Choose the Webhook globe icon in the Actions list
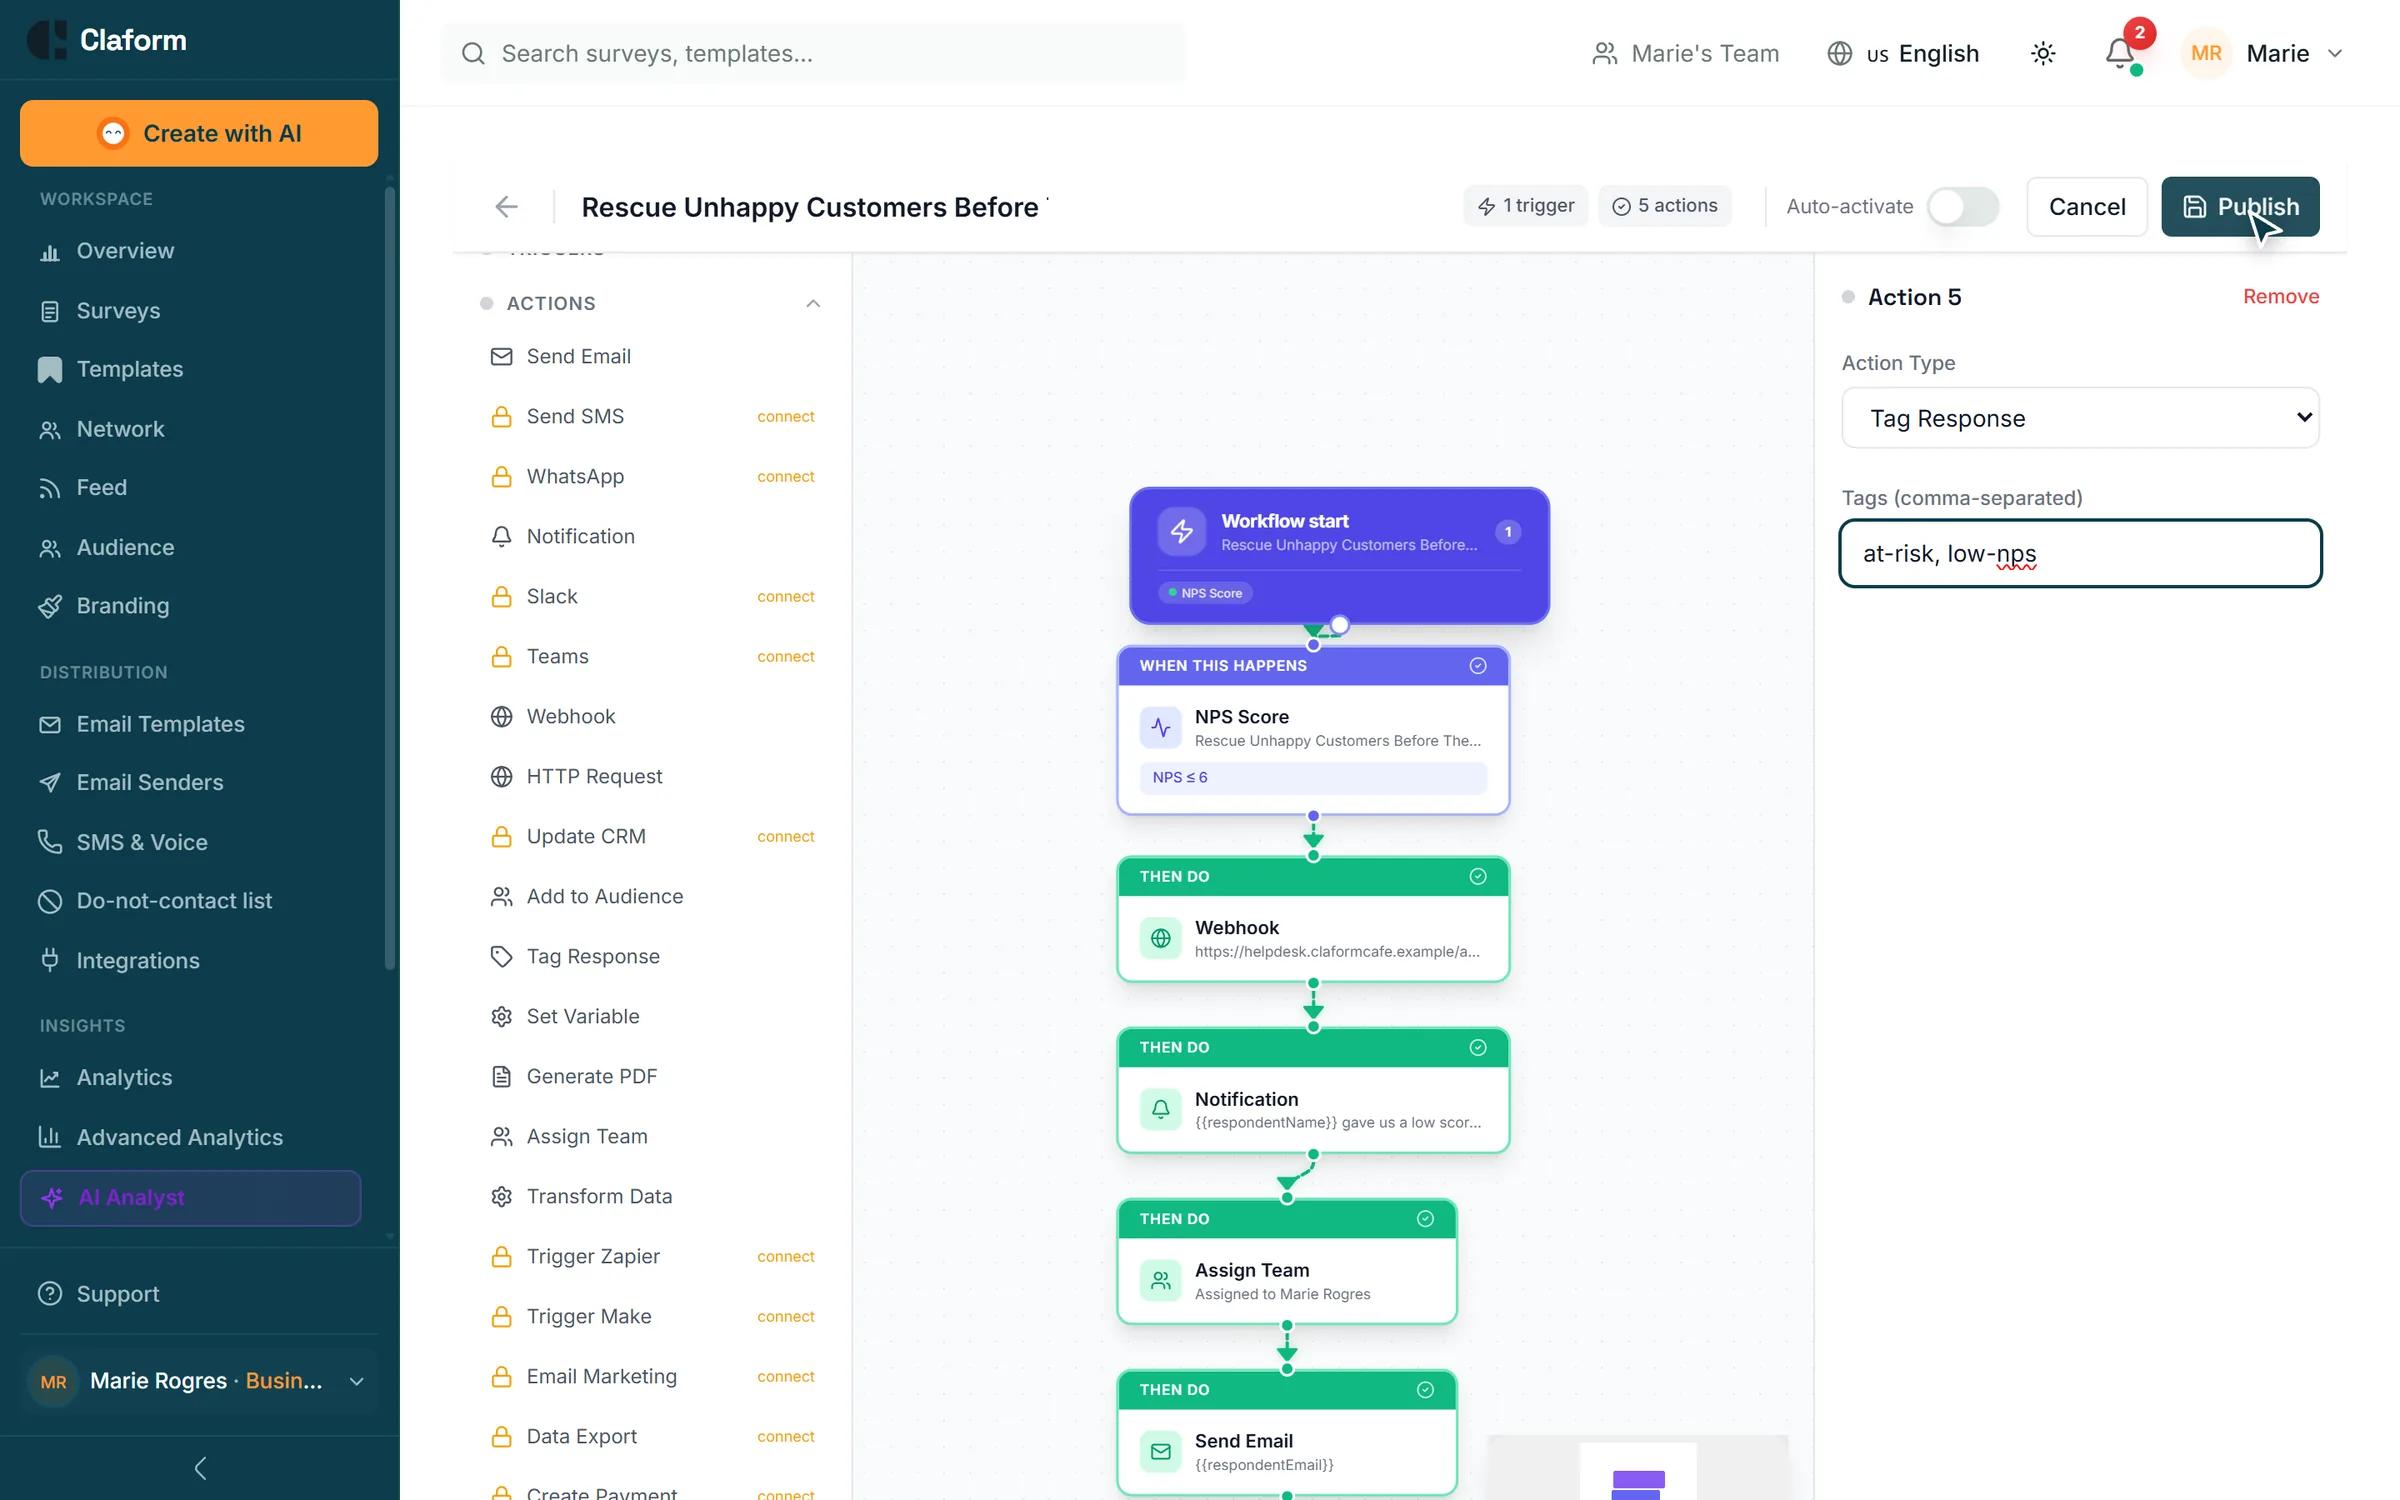Viewport: 2400px width, 1500px height. pos(501,716)
